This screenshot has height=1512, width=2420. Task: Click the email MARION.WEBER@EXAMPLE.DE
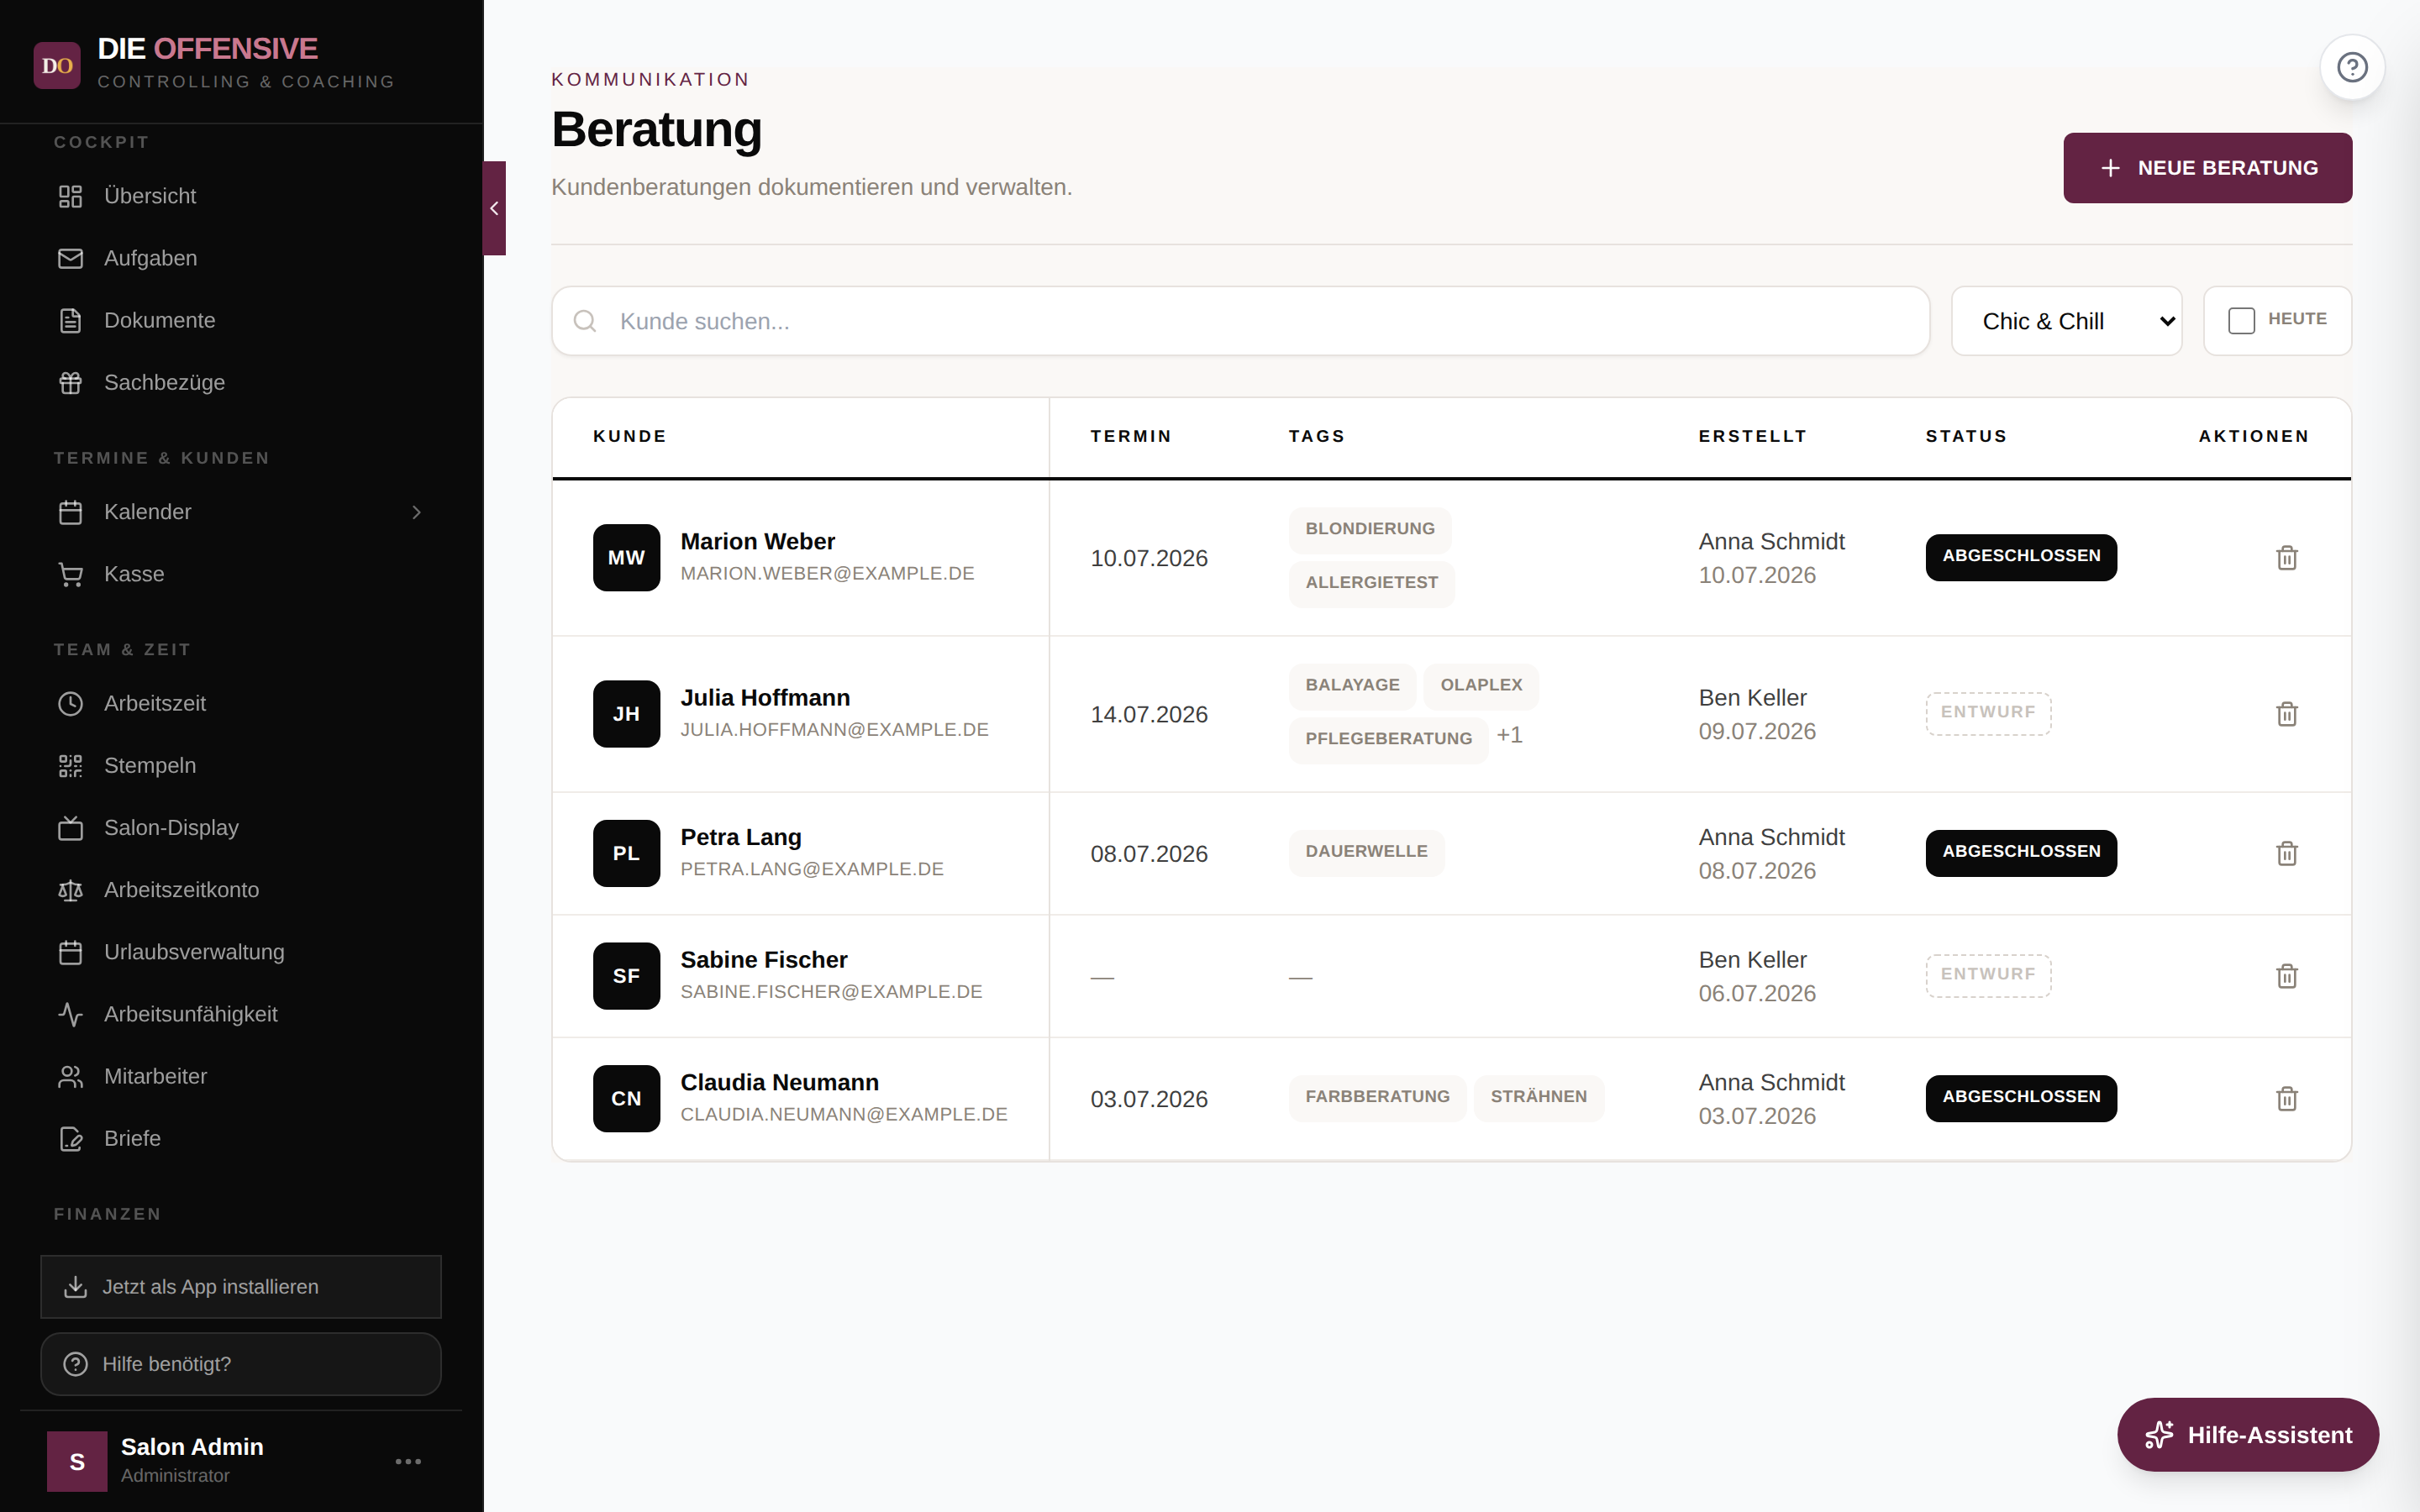[827, 573]
